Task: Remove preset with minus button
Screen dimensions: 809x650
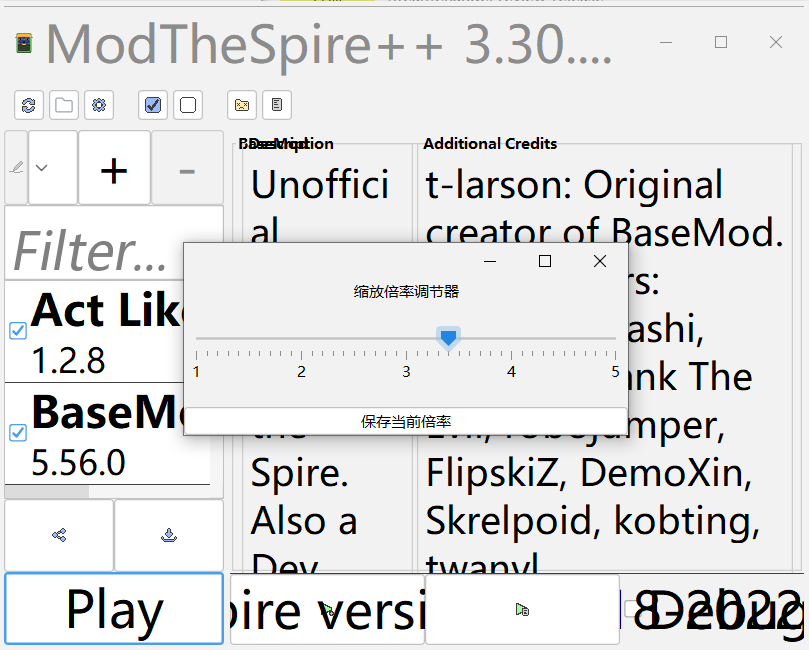Action: pyautogui.click(x=187, y=168)
